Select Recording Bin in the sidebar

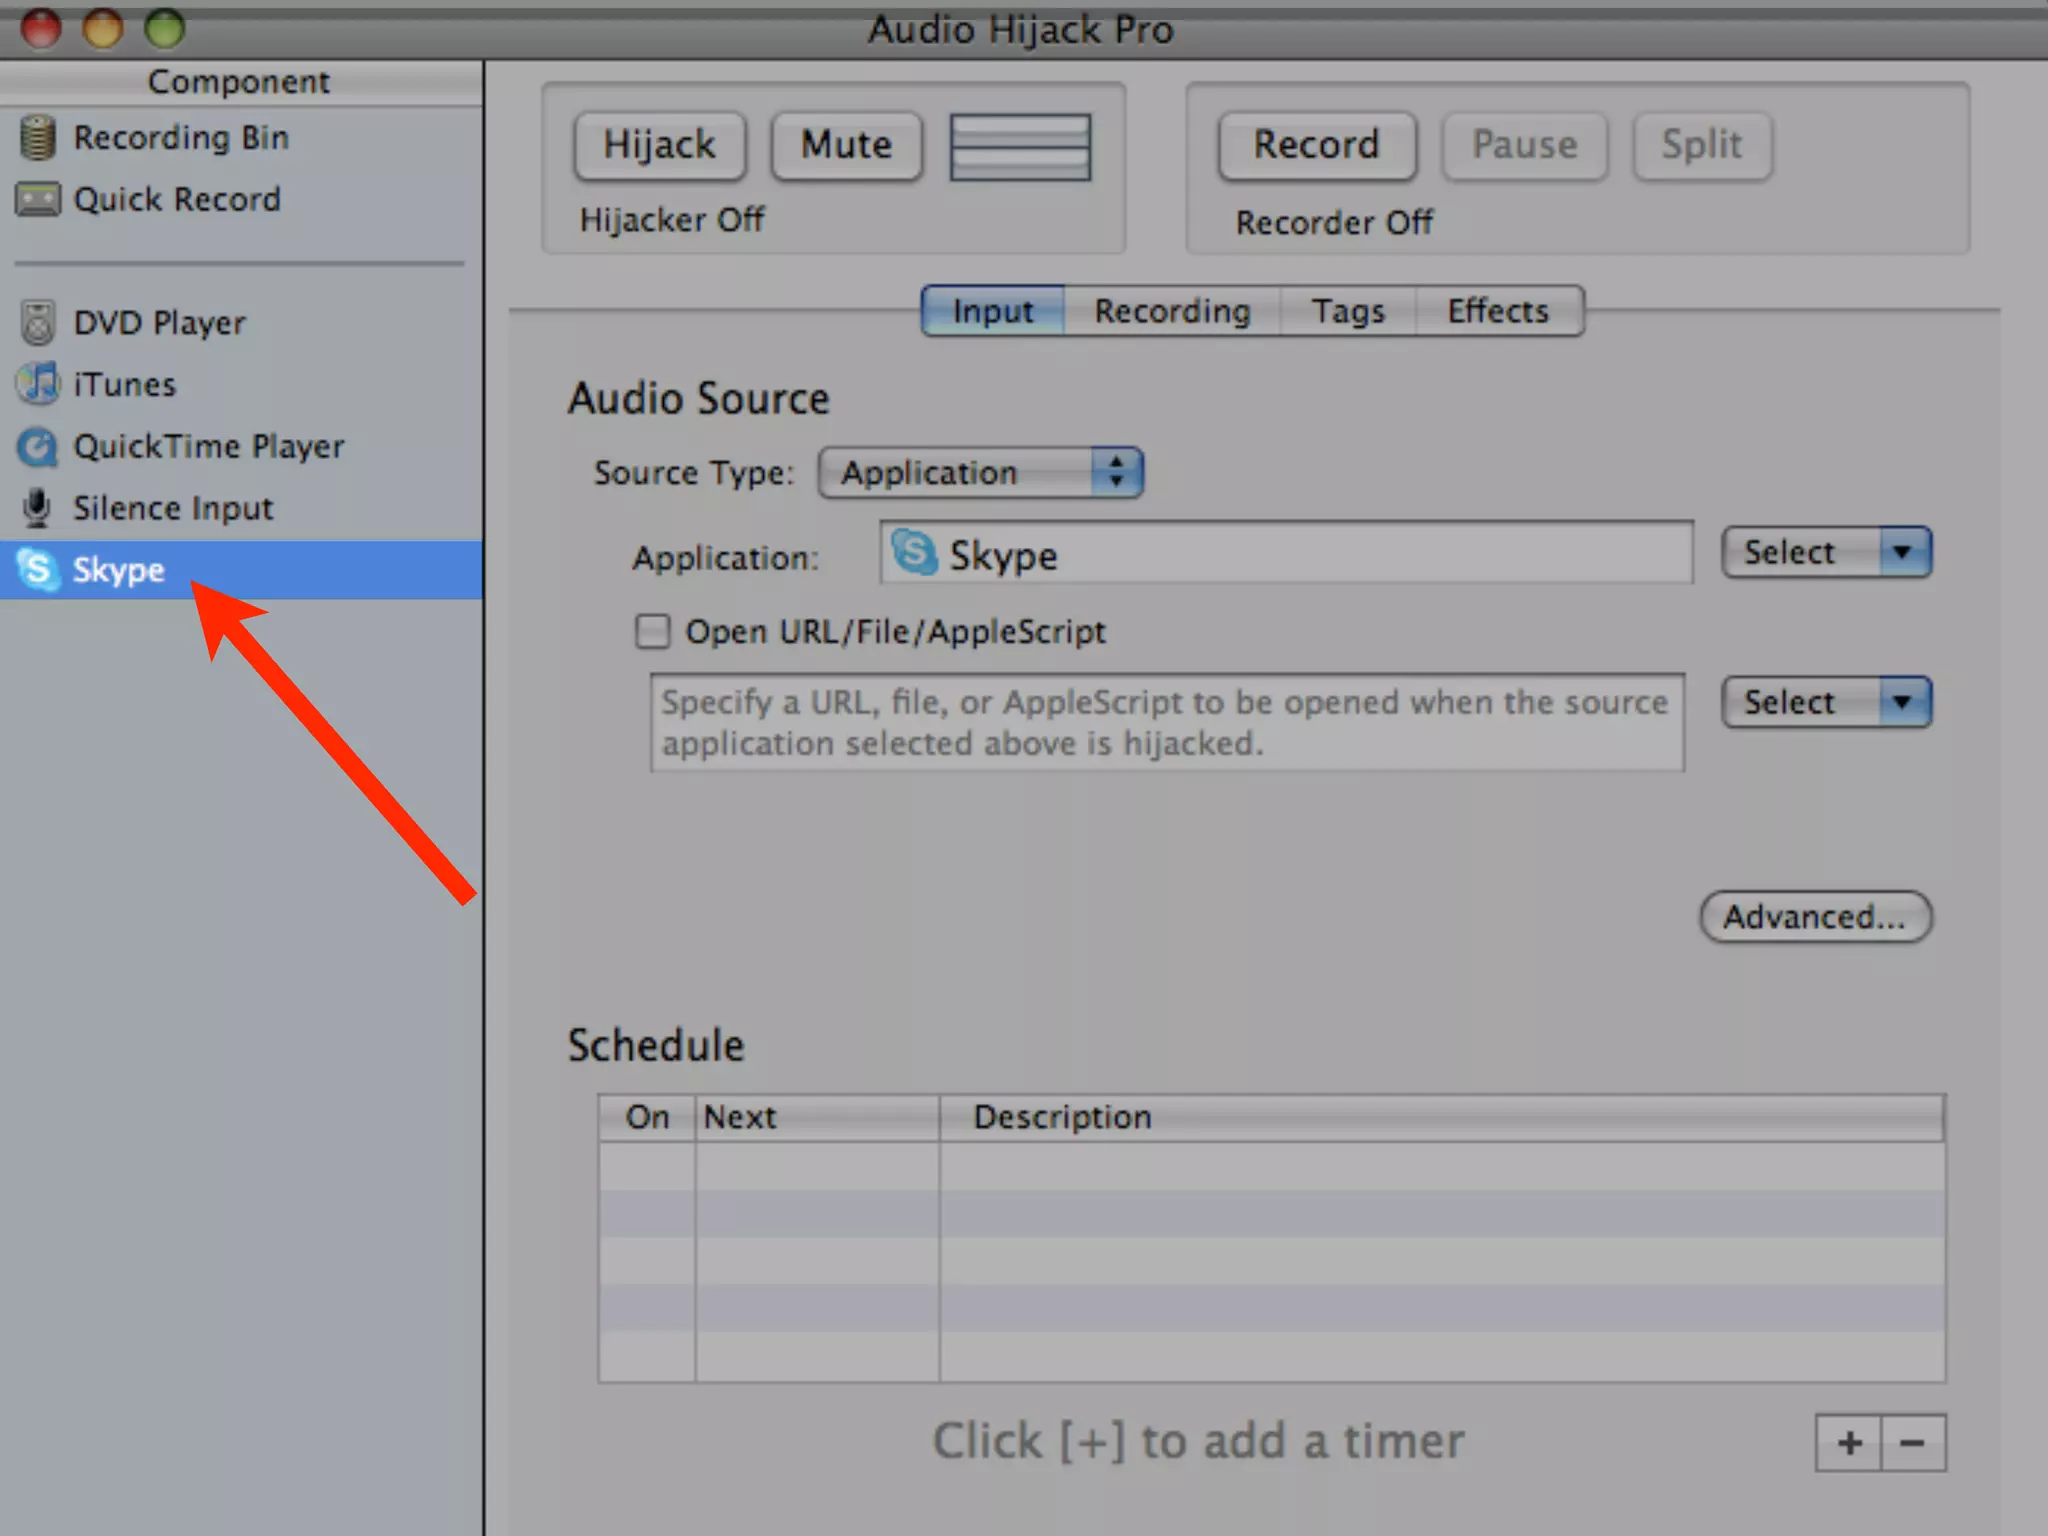(240, 137)
